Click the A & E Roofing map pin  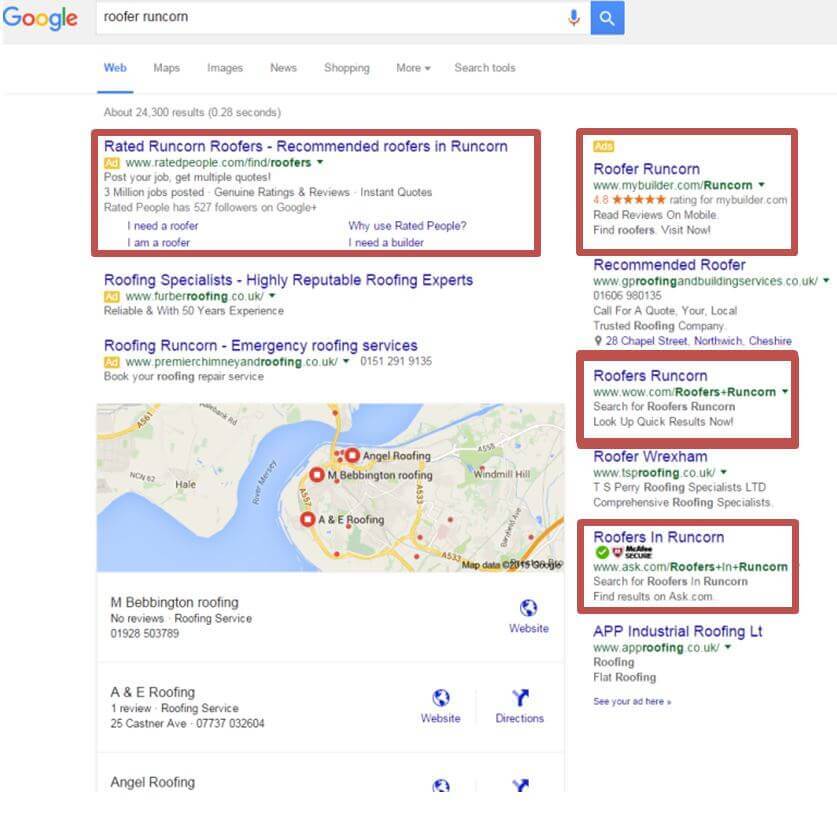click(307, 519)
